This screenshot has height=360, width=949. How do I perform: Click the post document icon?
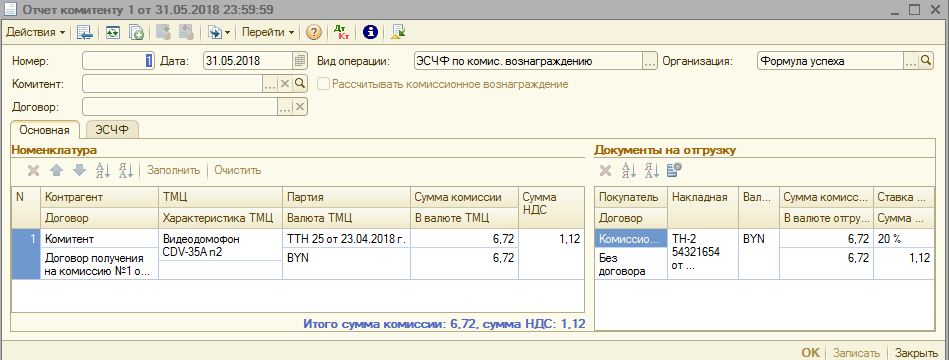click(x=162, y=33)
